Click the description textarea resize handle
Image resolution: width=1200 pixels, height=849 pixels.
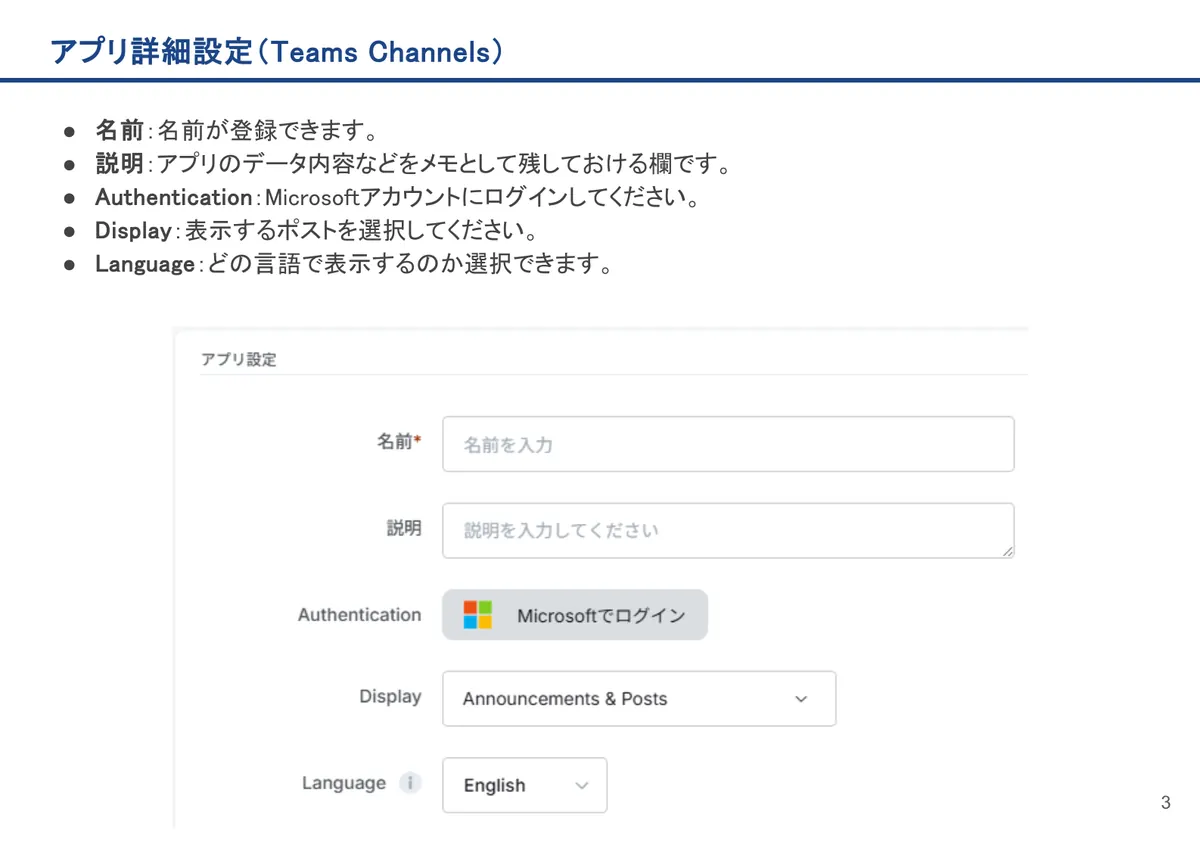(1007, 551)
